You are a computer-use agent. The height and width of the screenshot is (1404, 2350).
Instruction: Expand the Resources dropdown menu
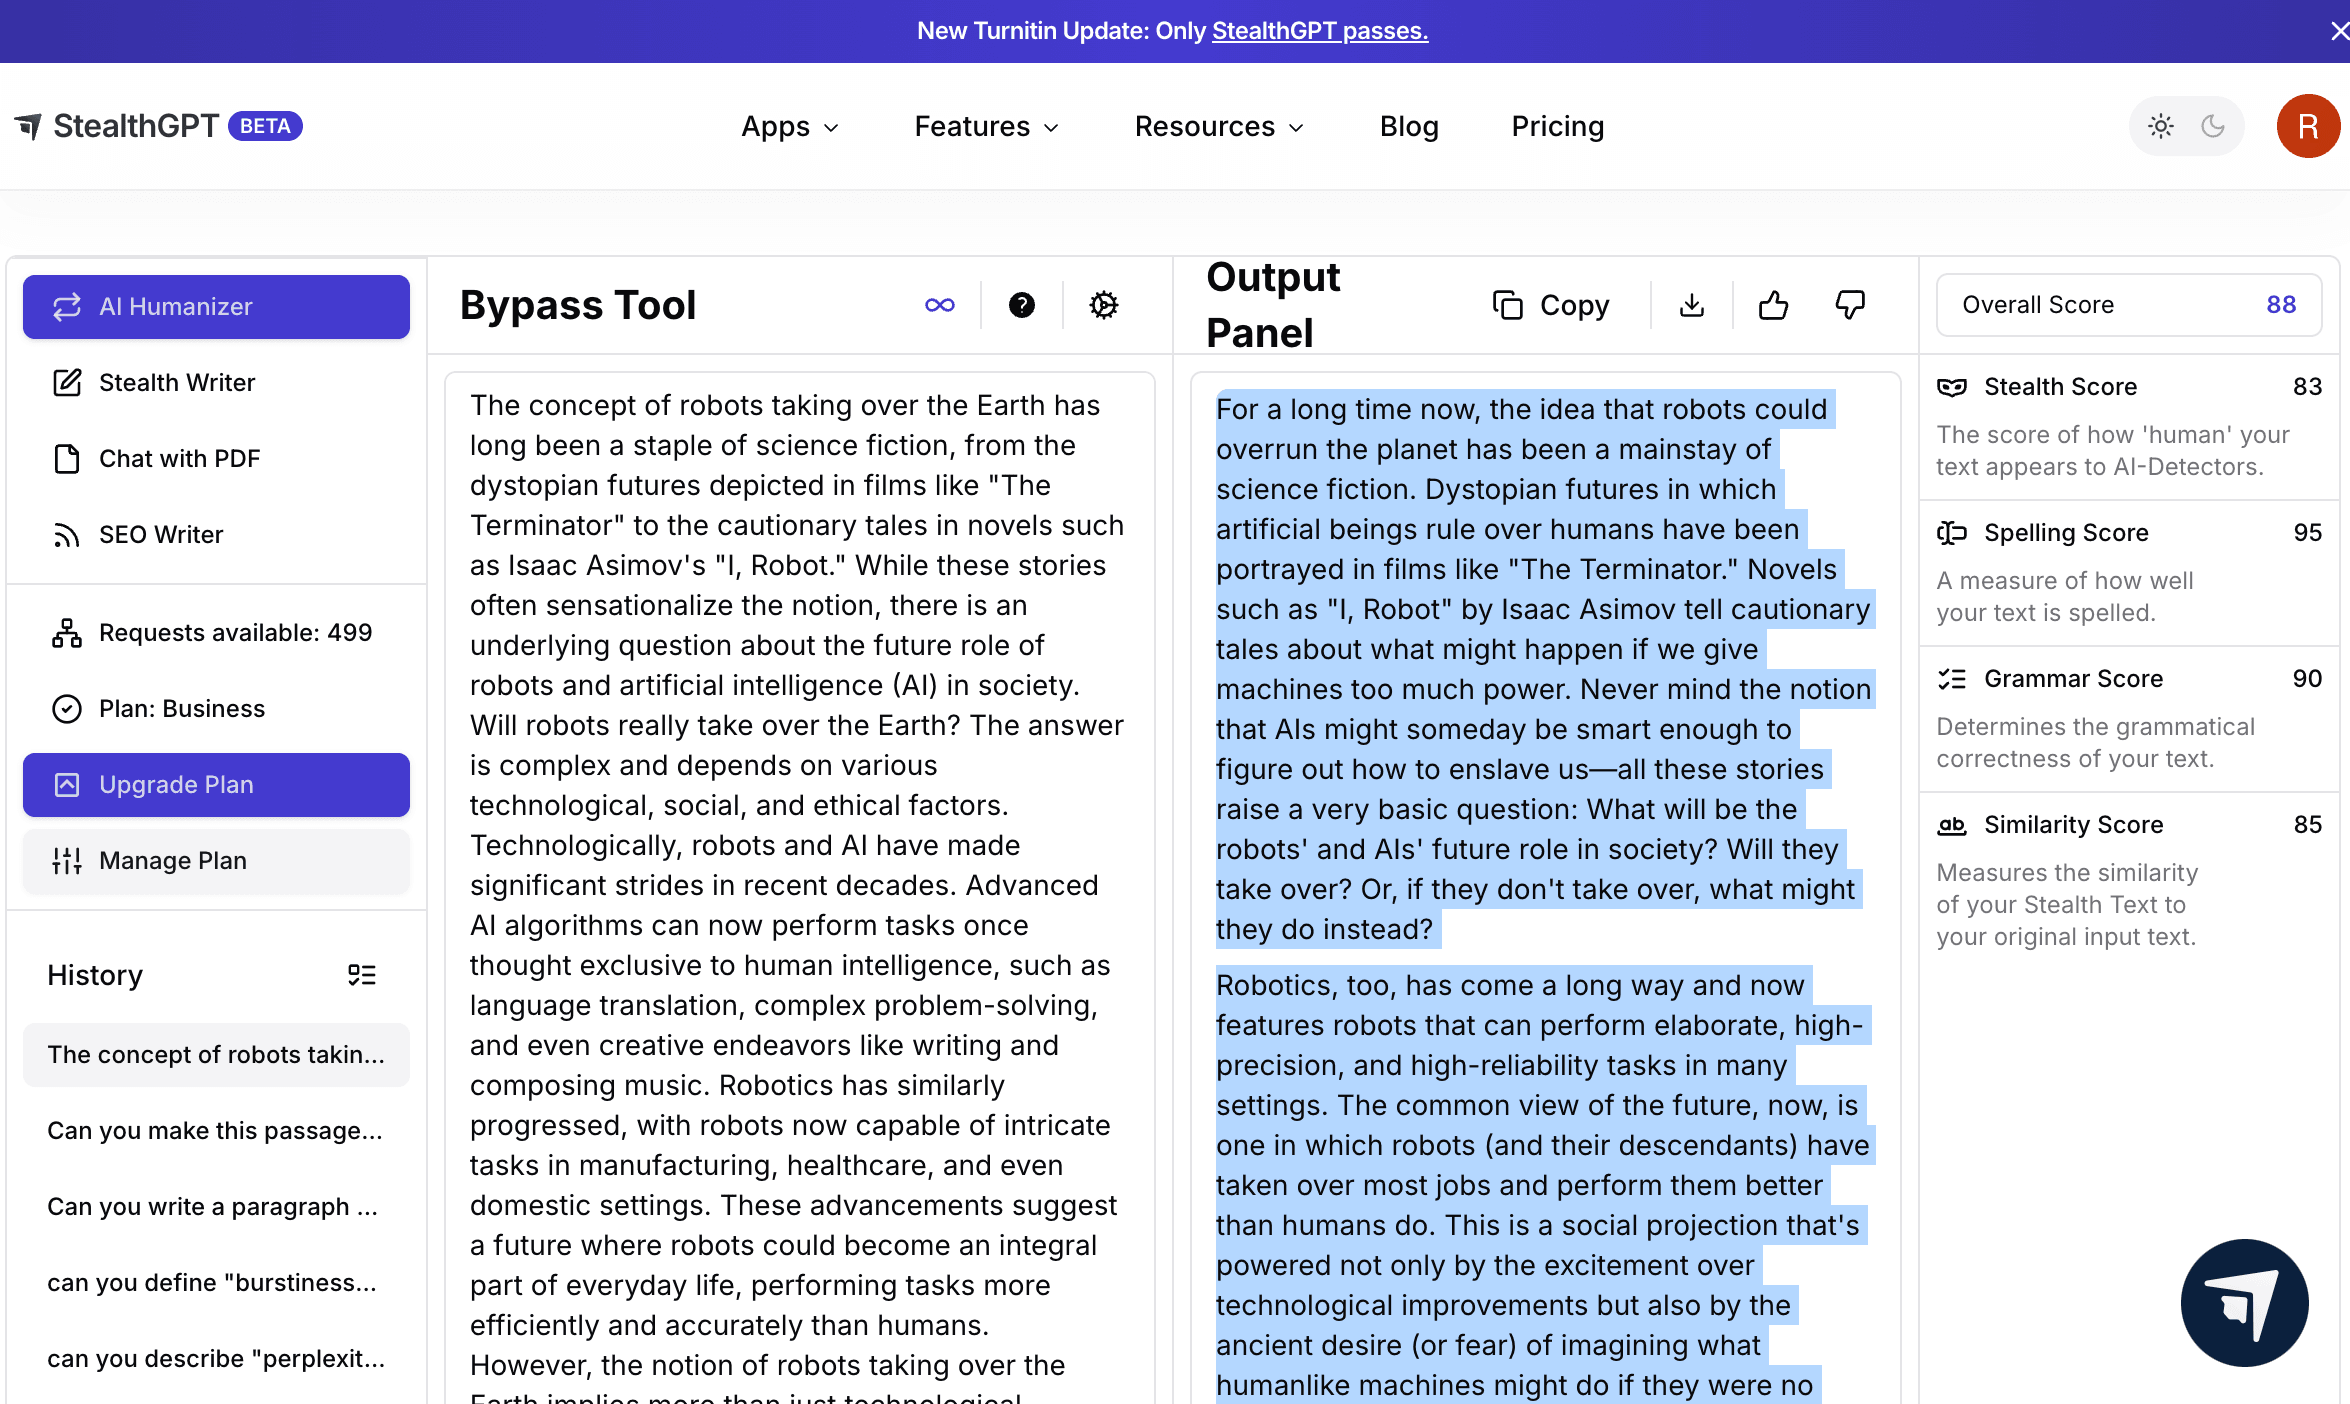pyautogui.click(x=1219, y=127)
